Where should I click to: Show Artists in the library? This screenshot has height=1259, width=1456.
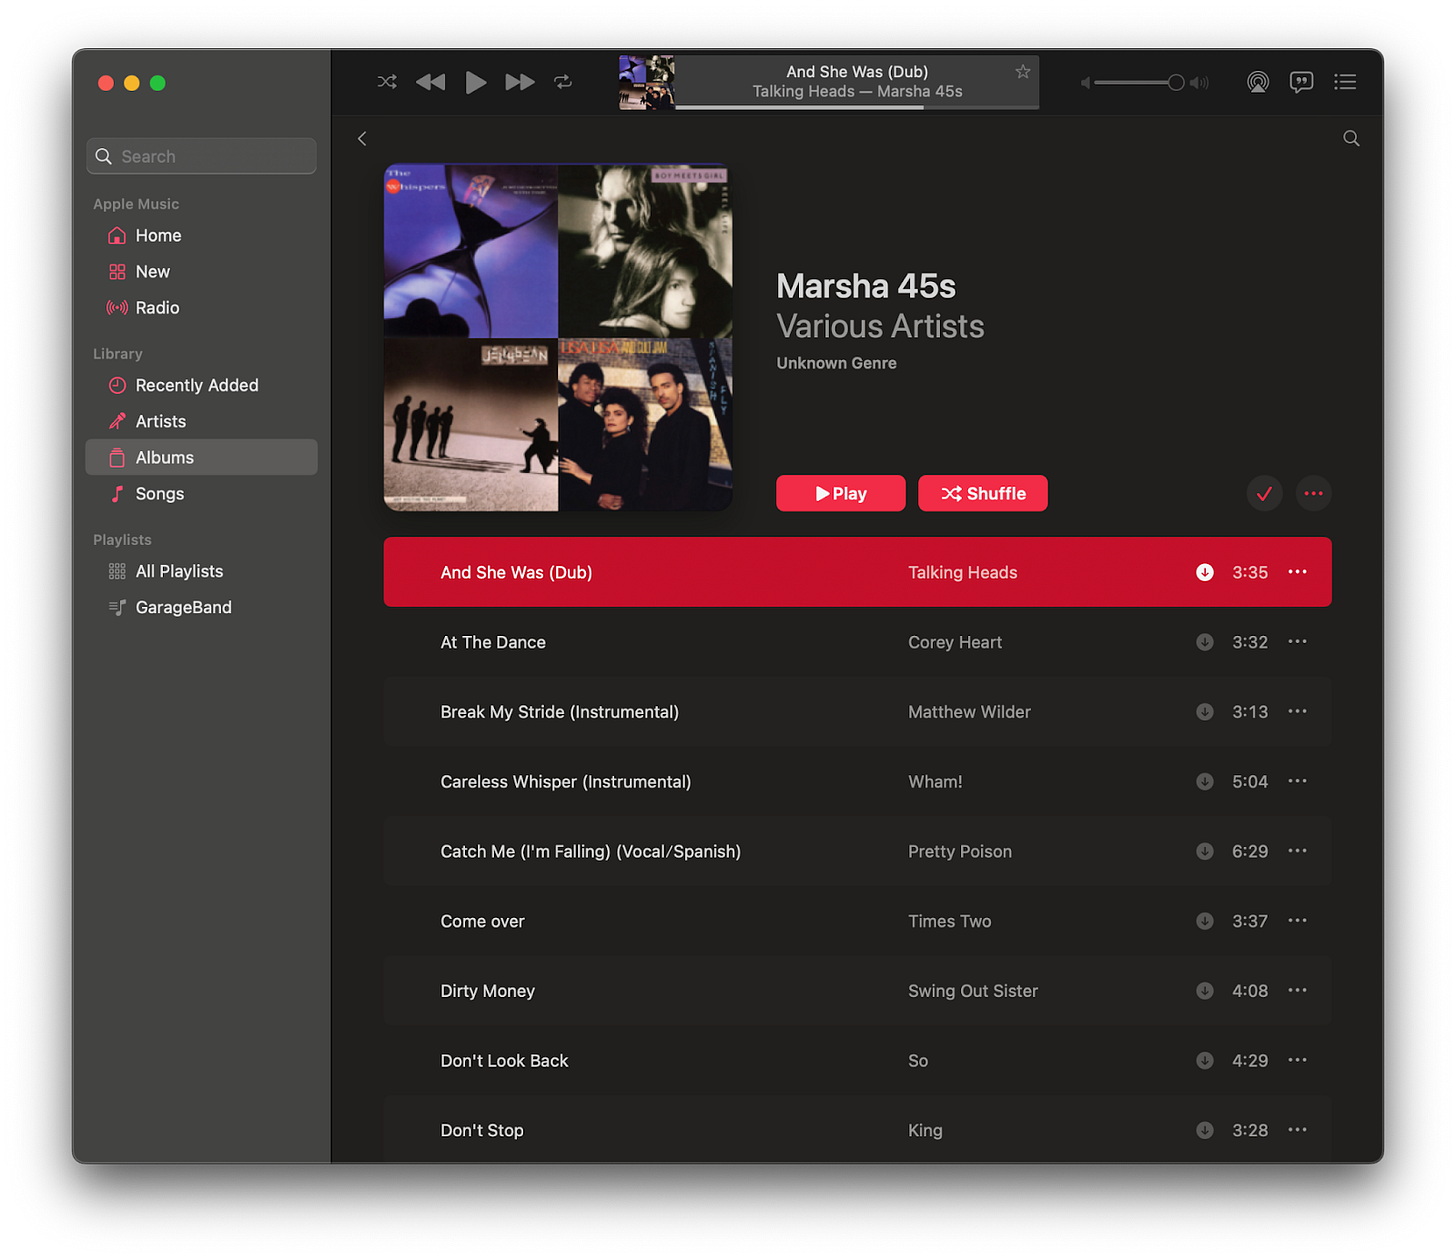pyautogui.click(x=201, y=421)
